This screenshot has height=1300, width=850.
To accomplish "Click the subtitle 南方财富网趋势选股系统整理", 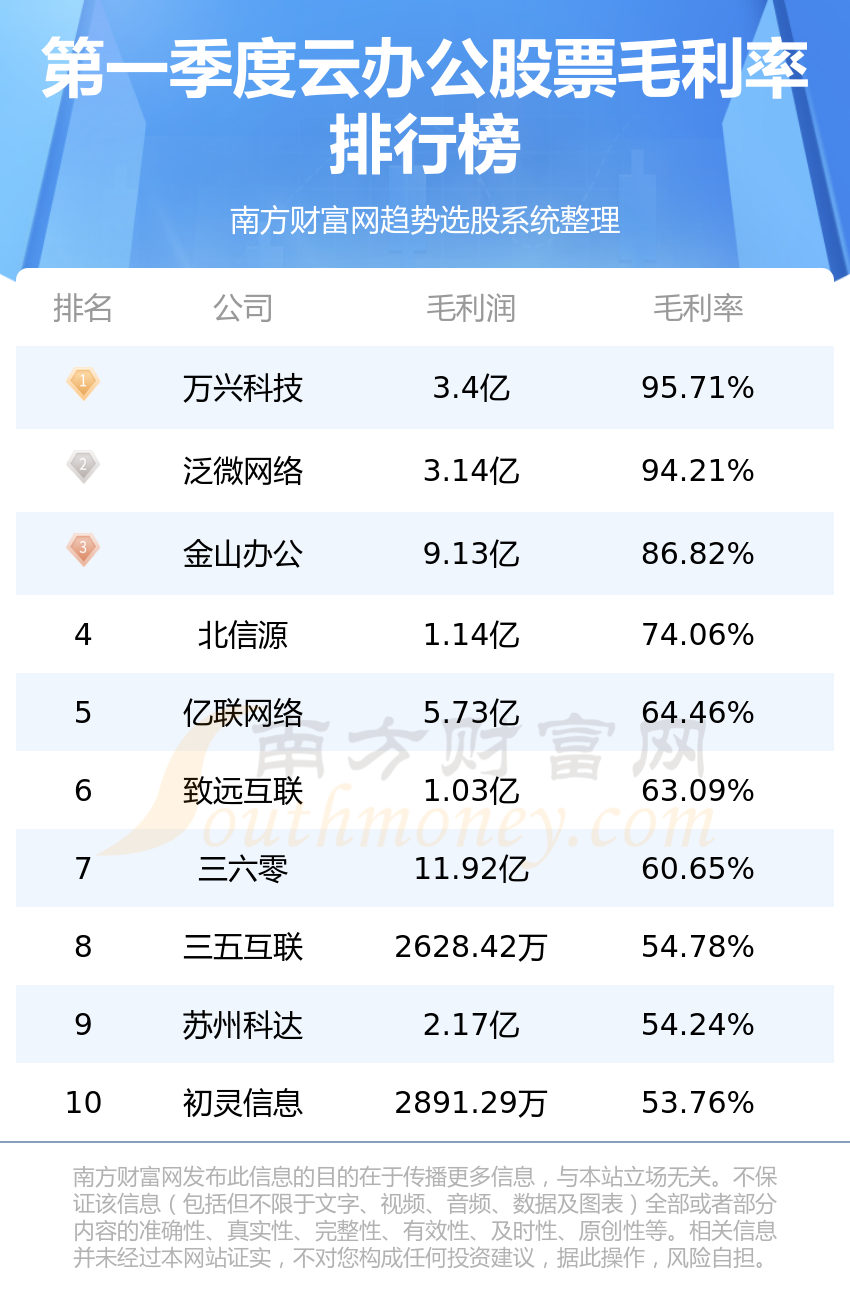I will tap(425, 220).
